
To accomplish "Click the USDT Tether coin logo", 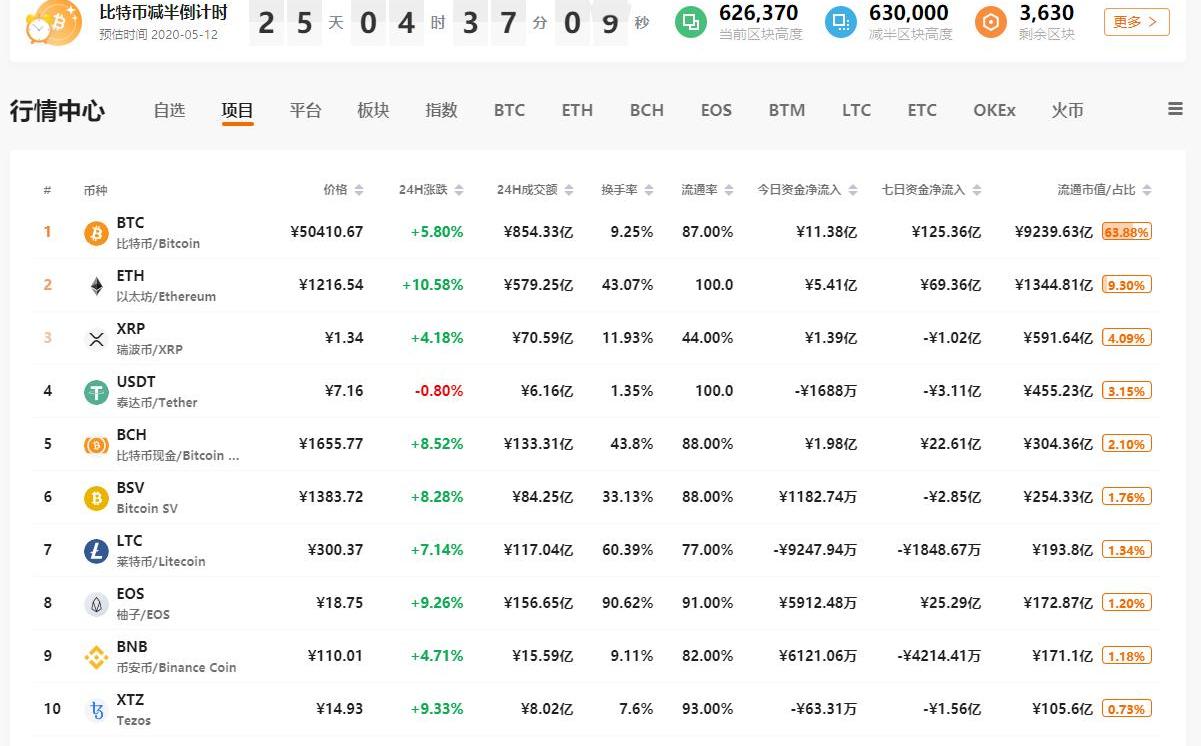I will tap(96, 392).
